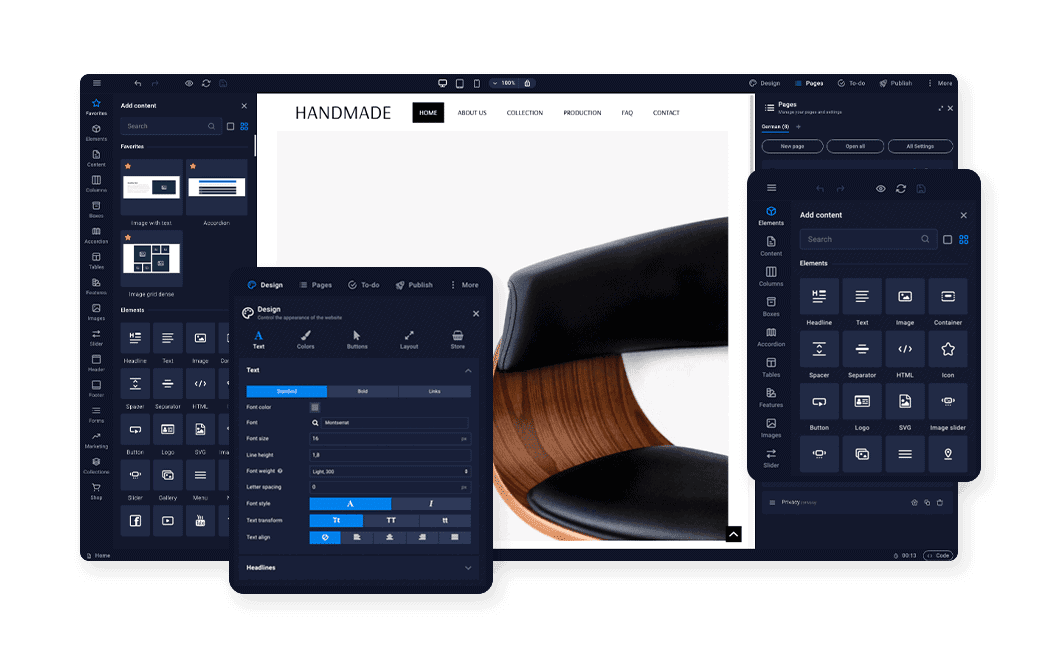
Task: Collapse the Text section in Design panel
Action: (x=468, y=370)
